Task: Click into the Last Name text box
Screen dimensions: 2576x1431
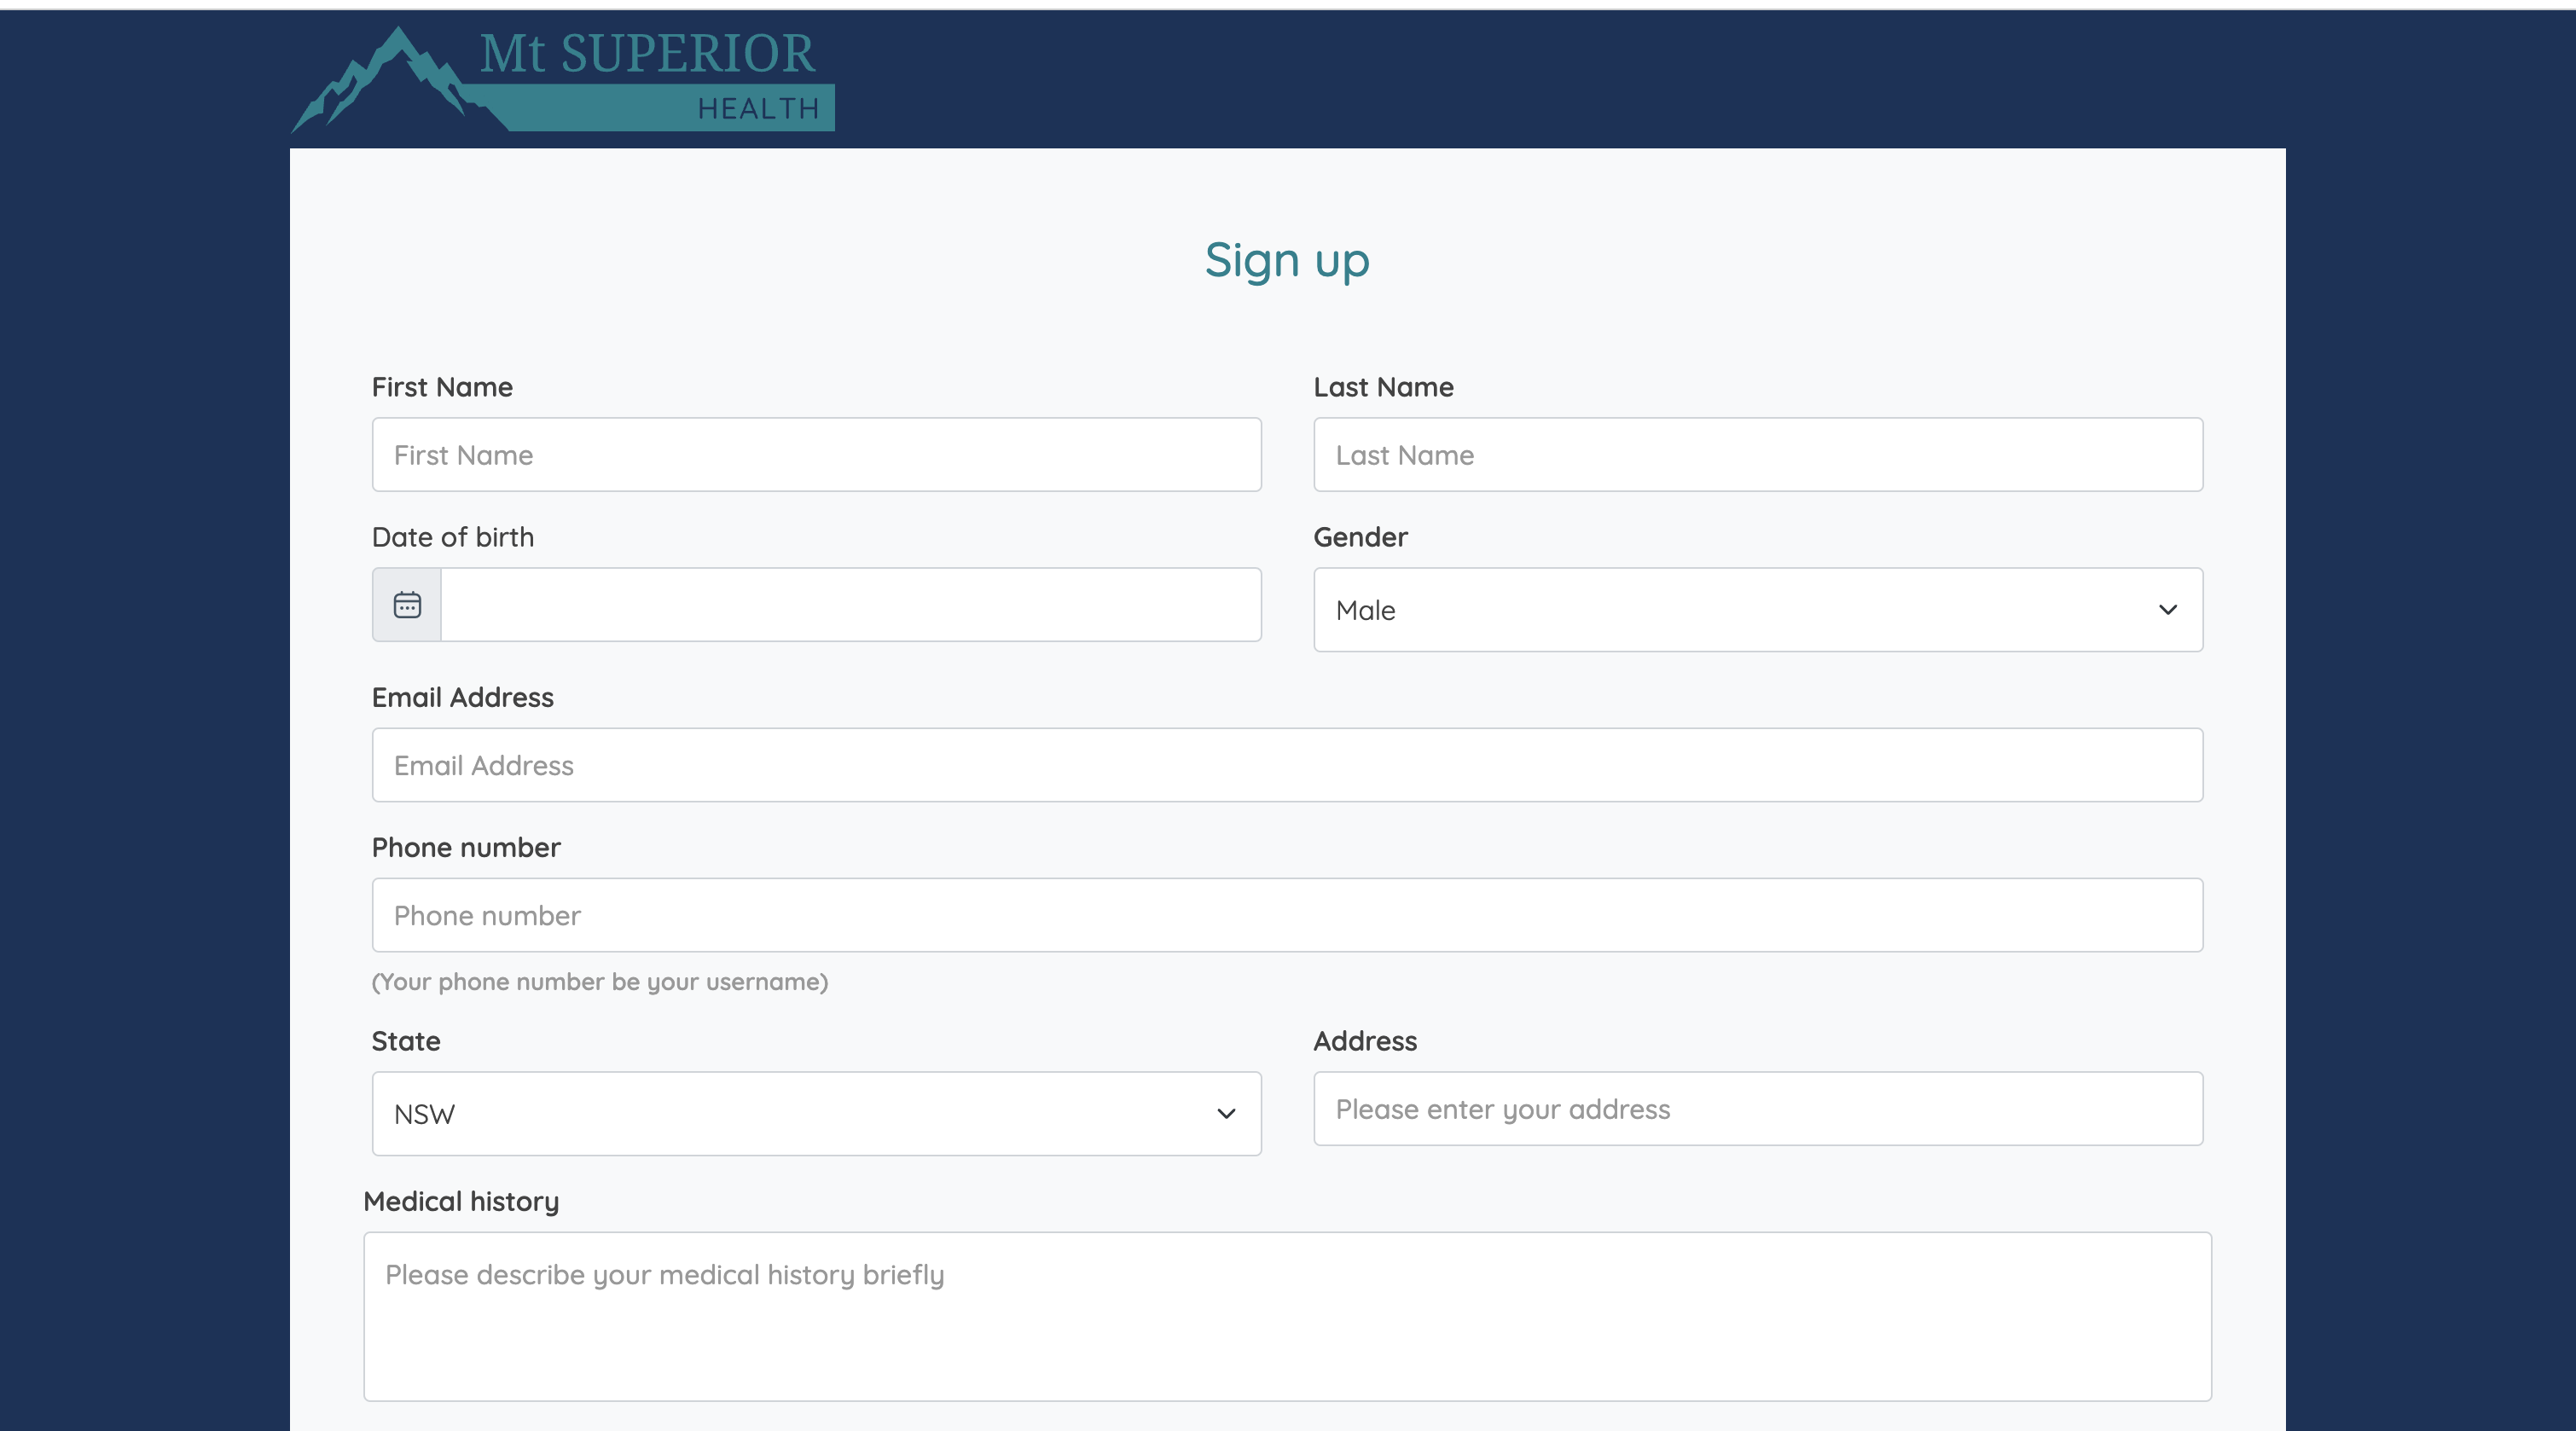Action: click(x=1757, y=455)
